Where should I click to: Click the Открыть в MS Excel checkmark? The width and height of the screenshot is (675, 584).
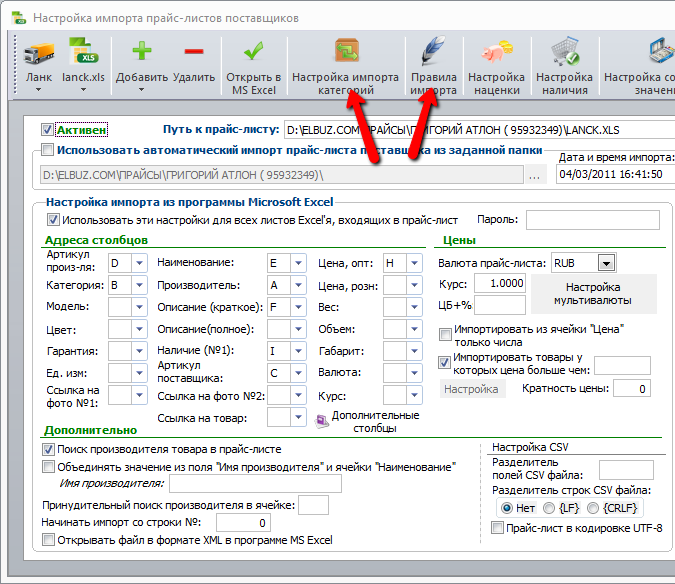point(254,51)
